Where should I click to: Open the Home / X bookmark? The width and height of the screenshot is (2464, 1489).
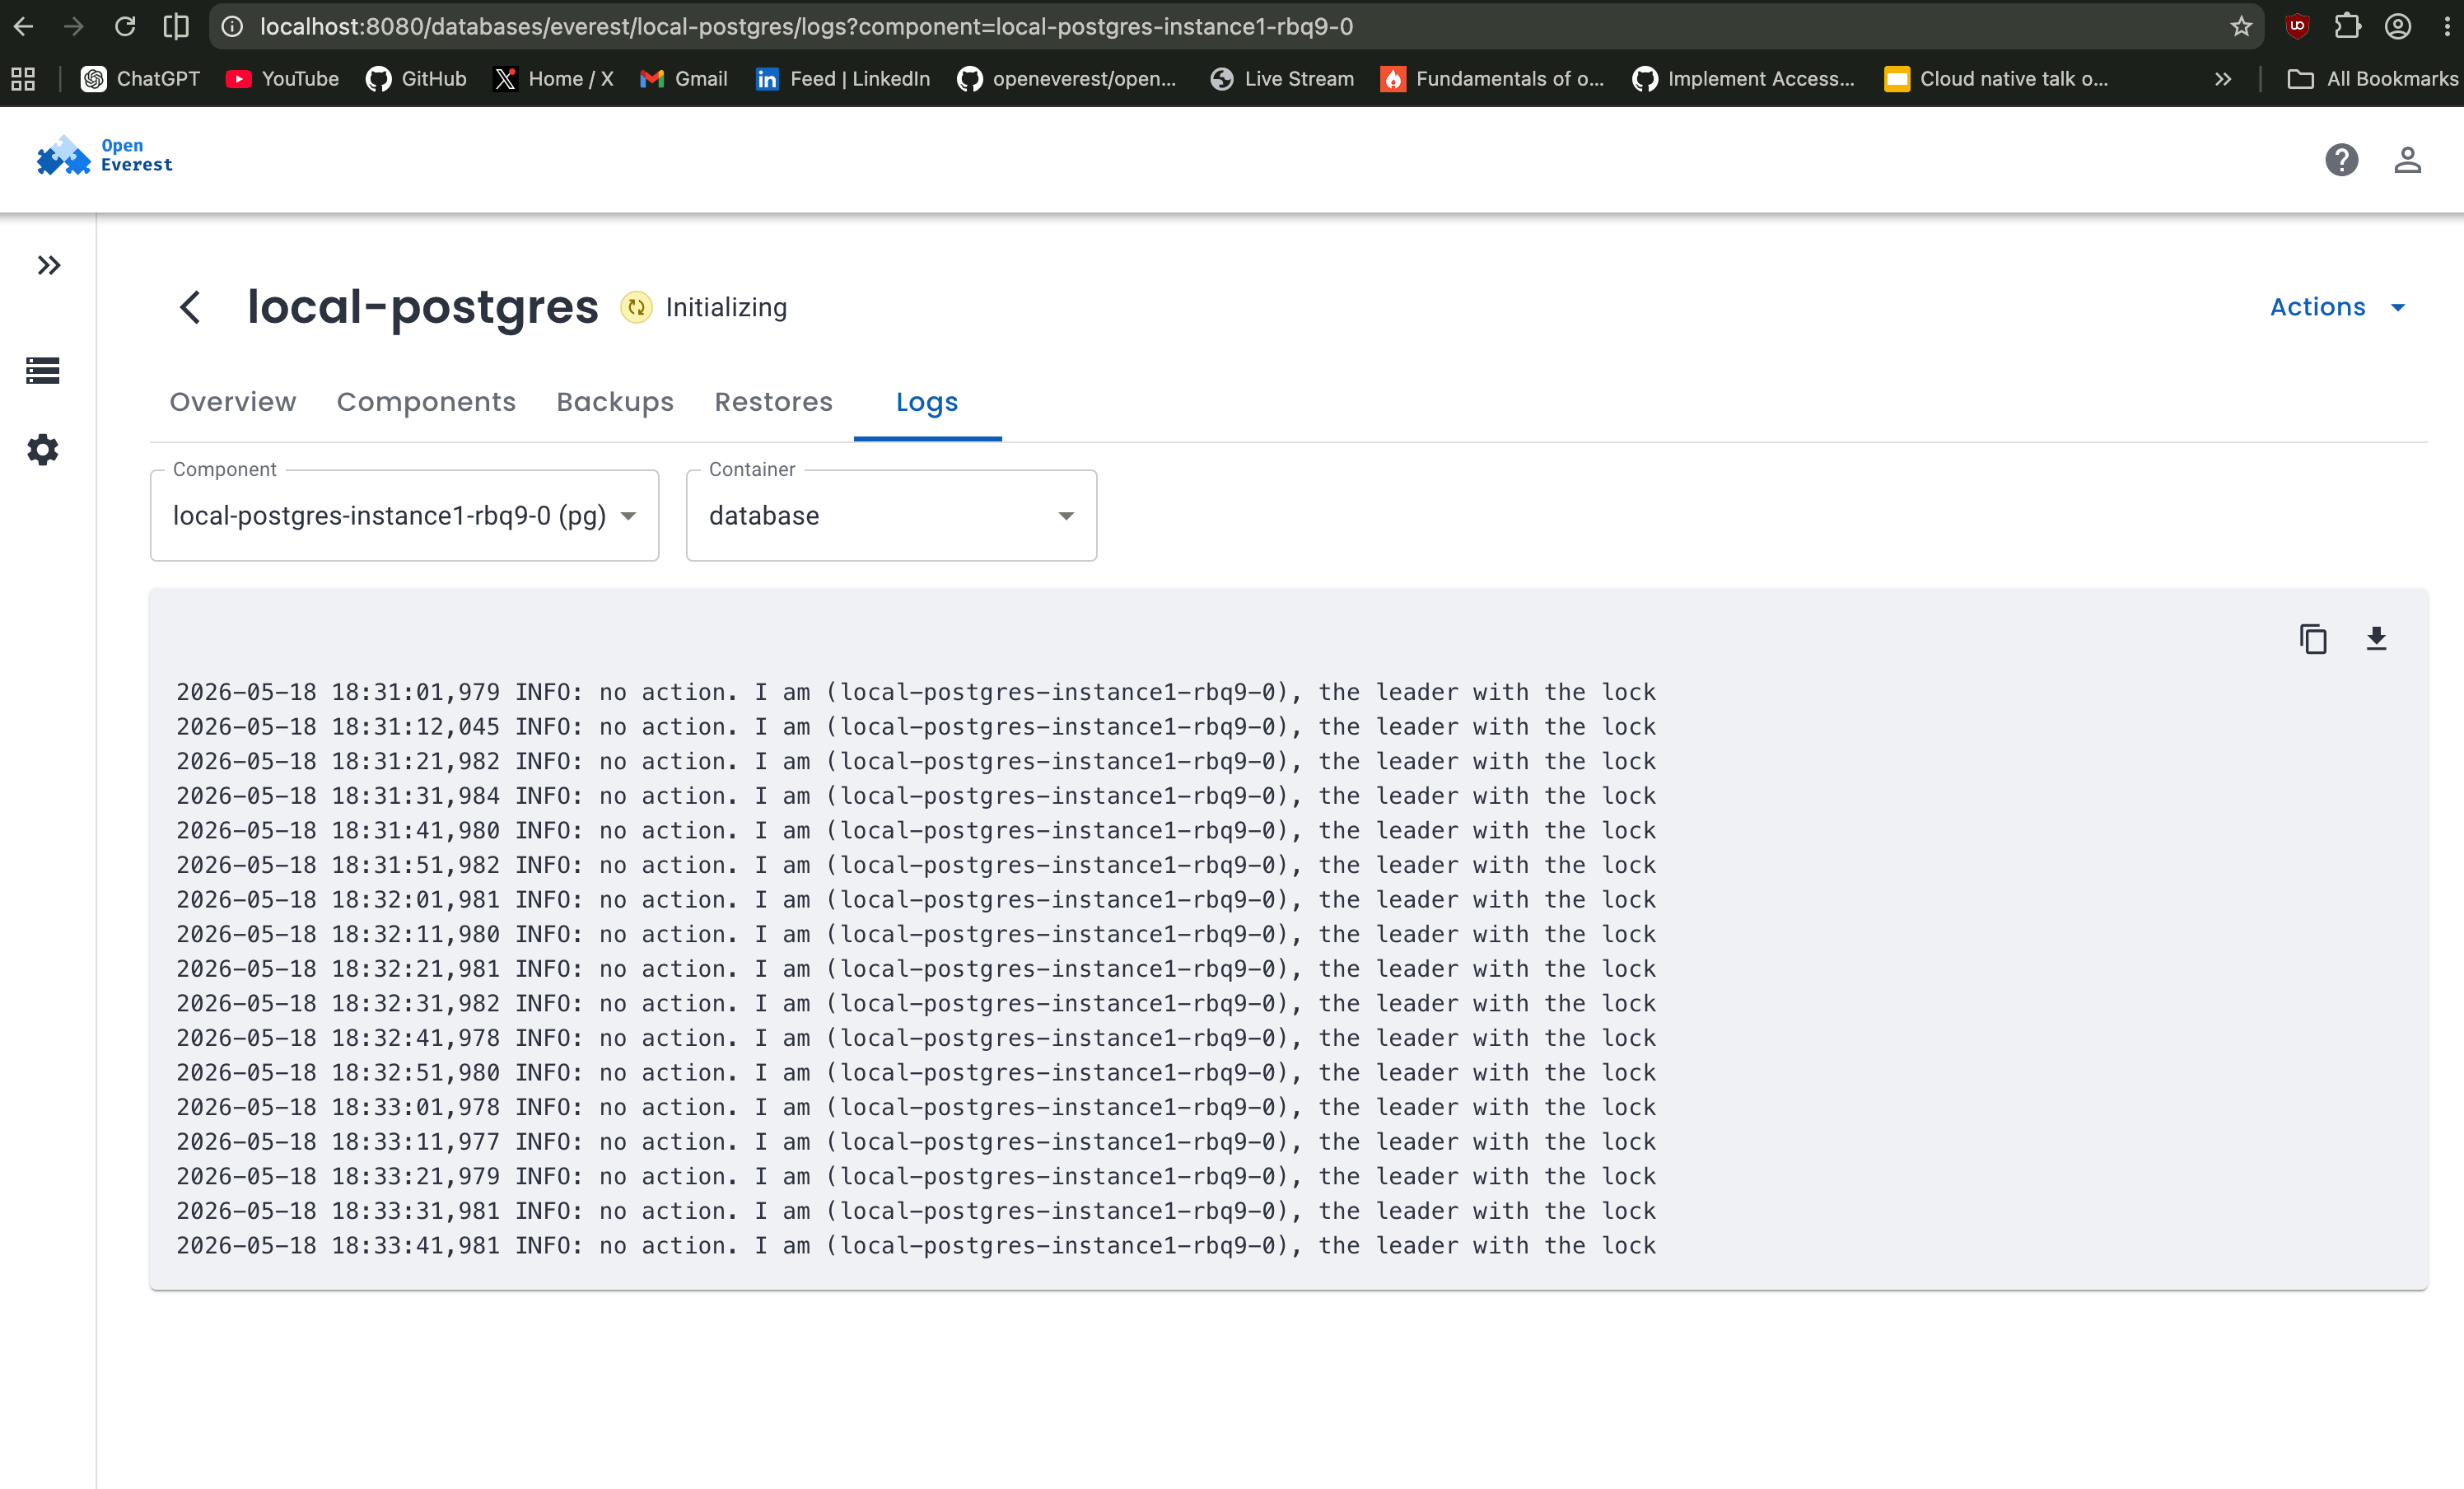coord(553,79)
